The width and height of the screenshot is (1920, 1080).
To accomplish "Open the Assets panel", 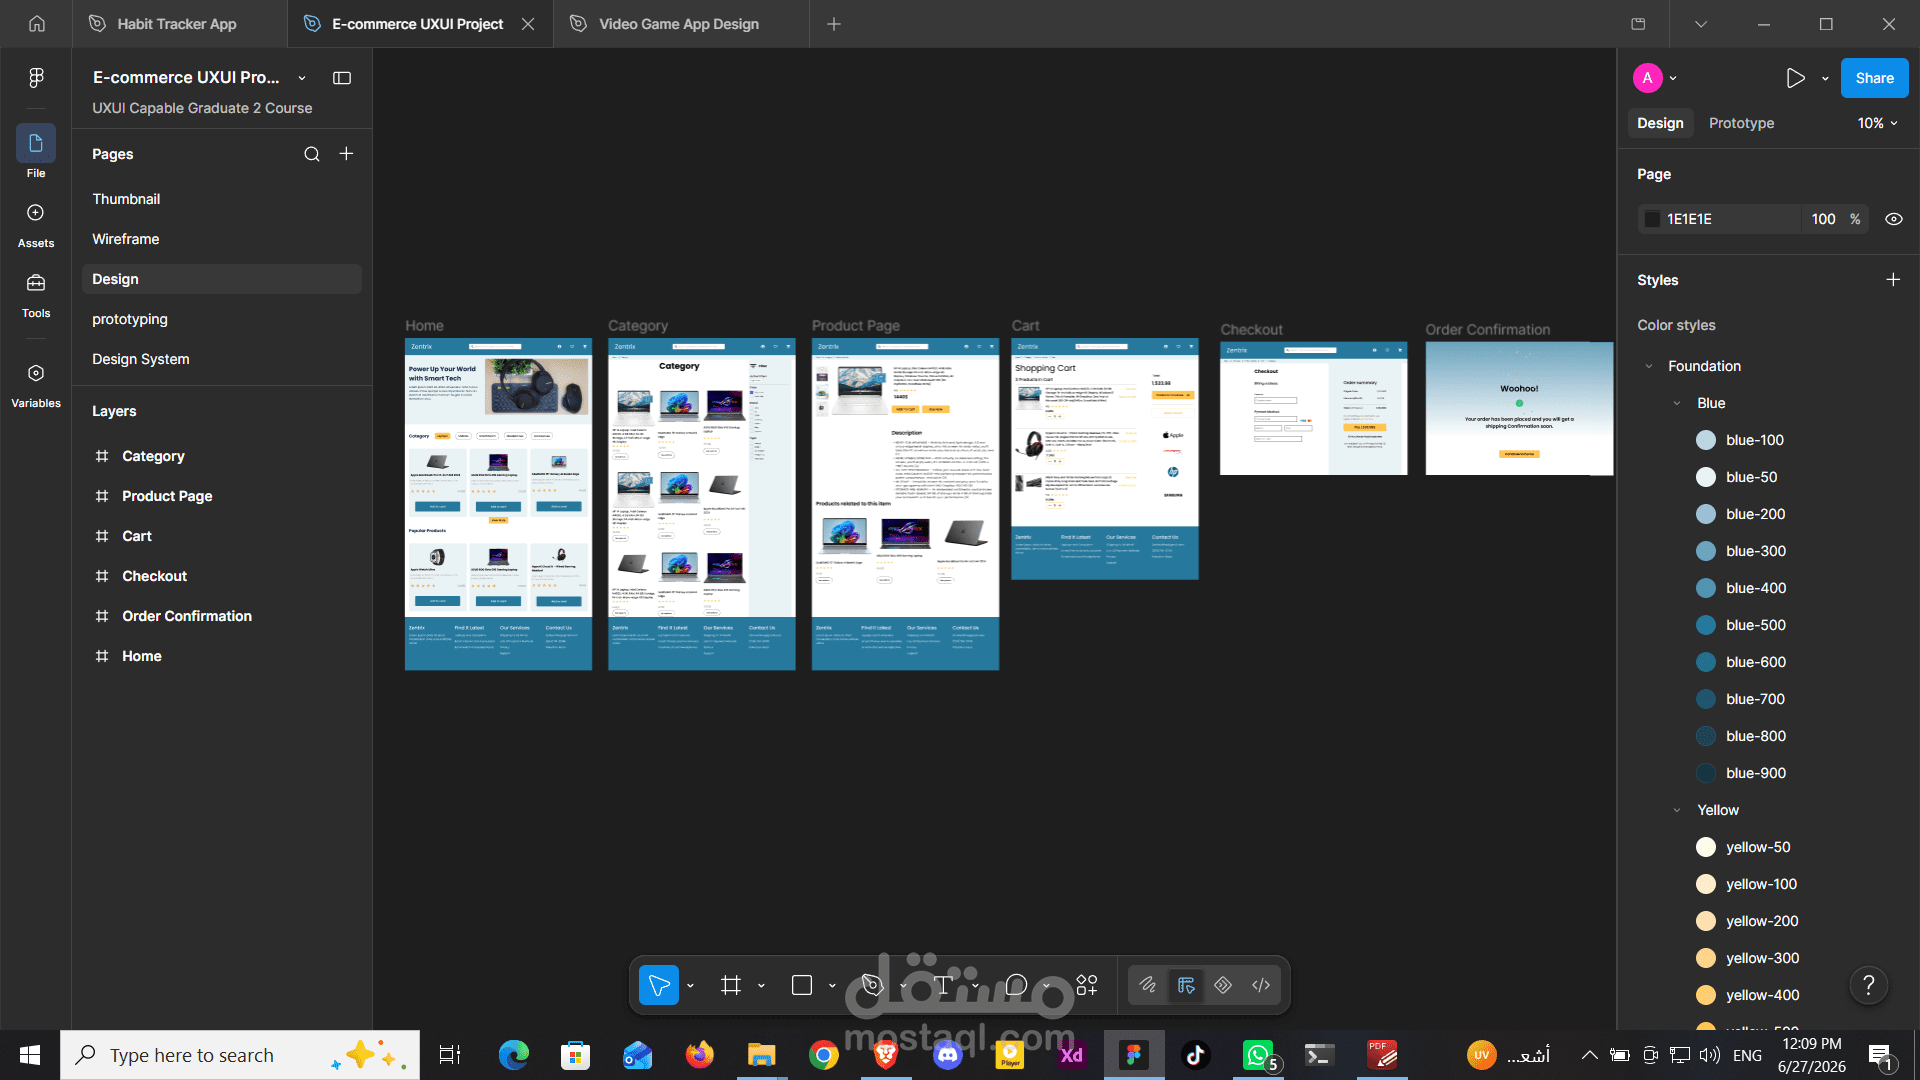I will [x=36, y=224].
